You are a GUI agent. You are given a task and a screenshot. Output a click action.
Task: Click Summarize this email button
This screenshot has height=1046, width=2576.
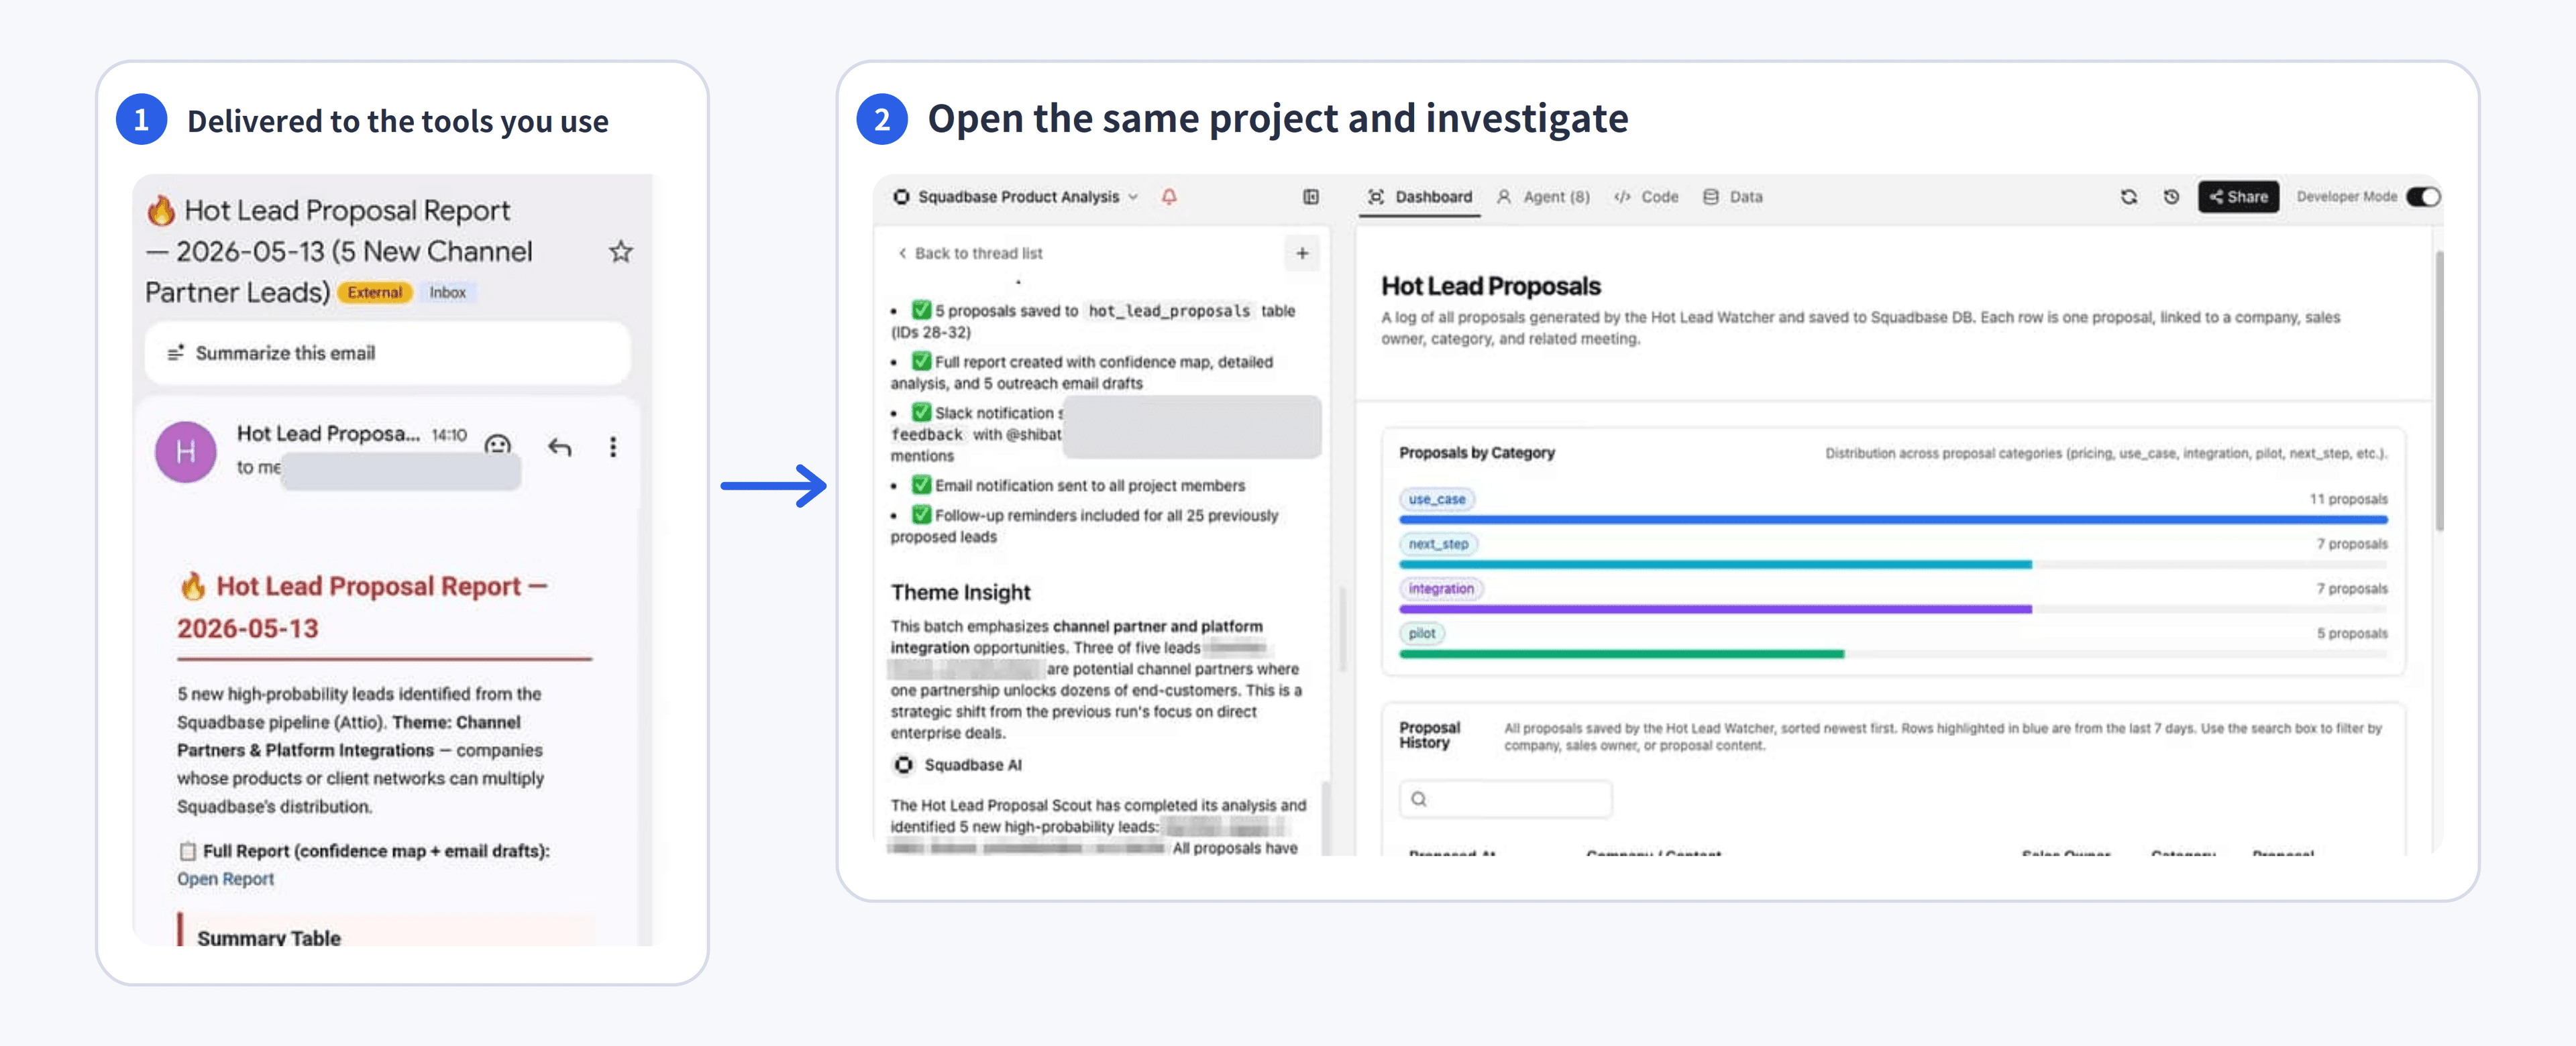(387, 353)
